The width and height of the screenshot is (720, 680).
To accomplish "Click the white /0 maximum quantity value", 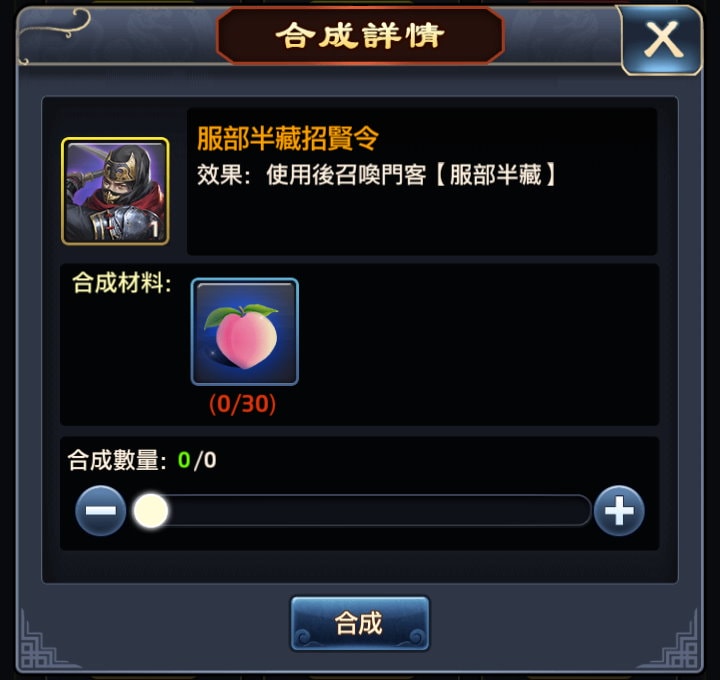I will (x=205, y=460).
